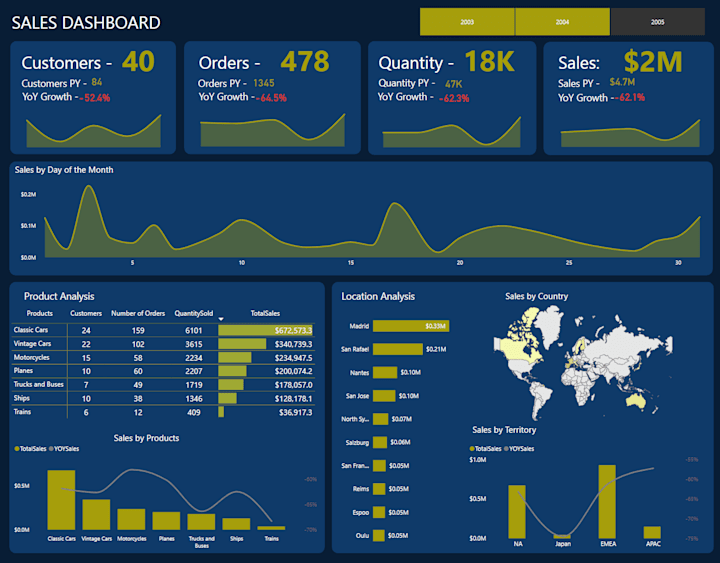Select the 2003 year slicer button
This screenshot has height=563, width=720.
(x=467, y=22)
